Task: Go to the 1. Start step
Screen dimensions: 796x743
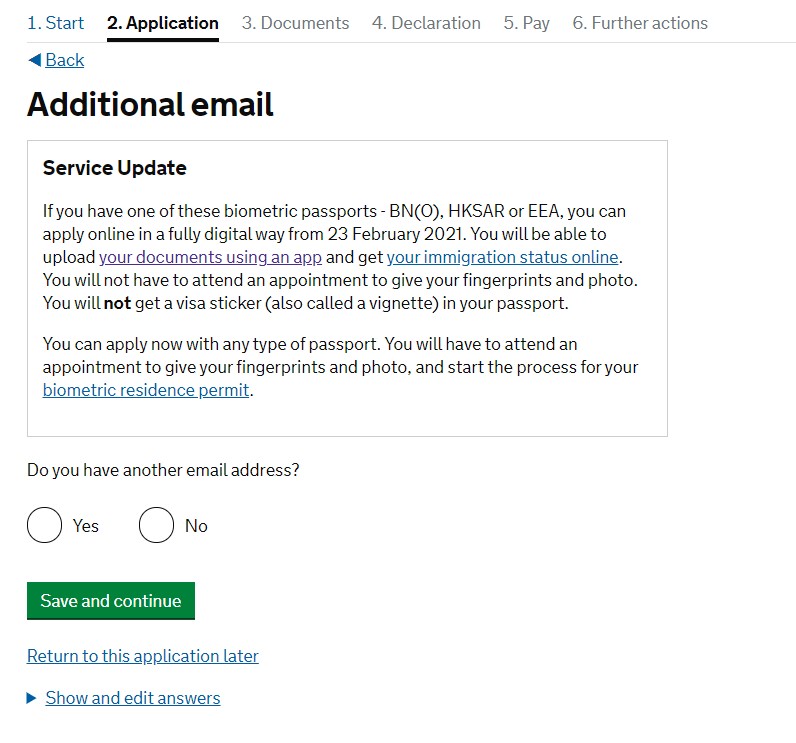Action: coord(56,23)
